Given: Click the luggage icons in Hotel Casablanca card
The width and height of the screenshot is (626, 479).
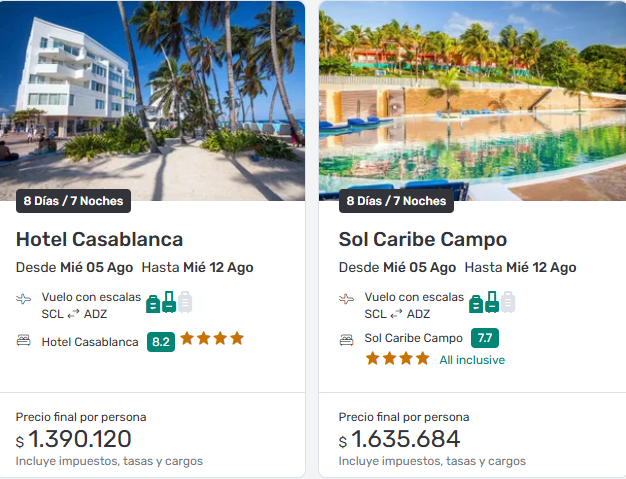Looking at the screenshot, I should pyautogui.click(x=169, y=302).
